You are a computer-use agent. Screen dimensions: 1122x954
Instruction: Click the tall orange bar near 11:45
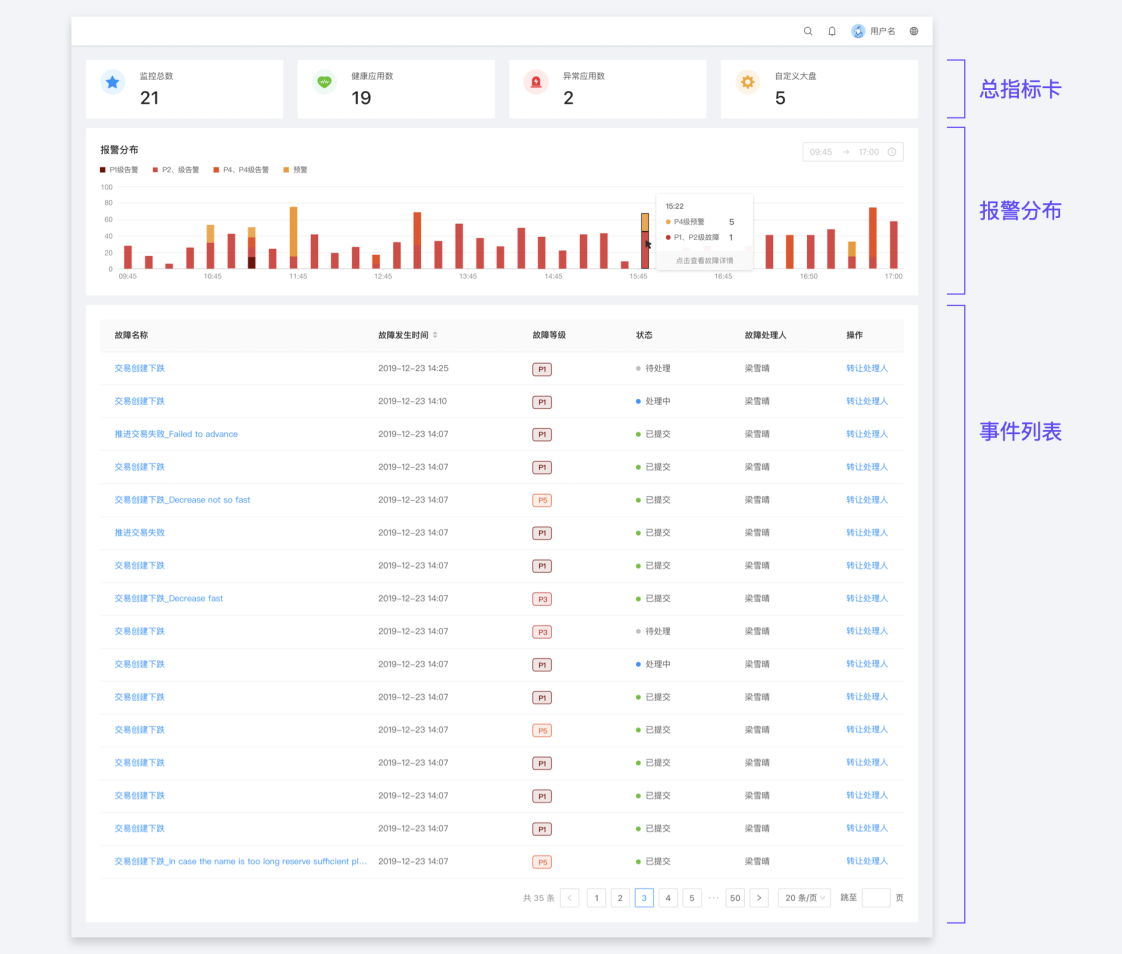pos(293,238)
